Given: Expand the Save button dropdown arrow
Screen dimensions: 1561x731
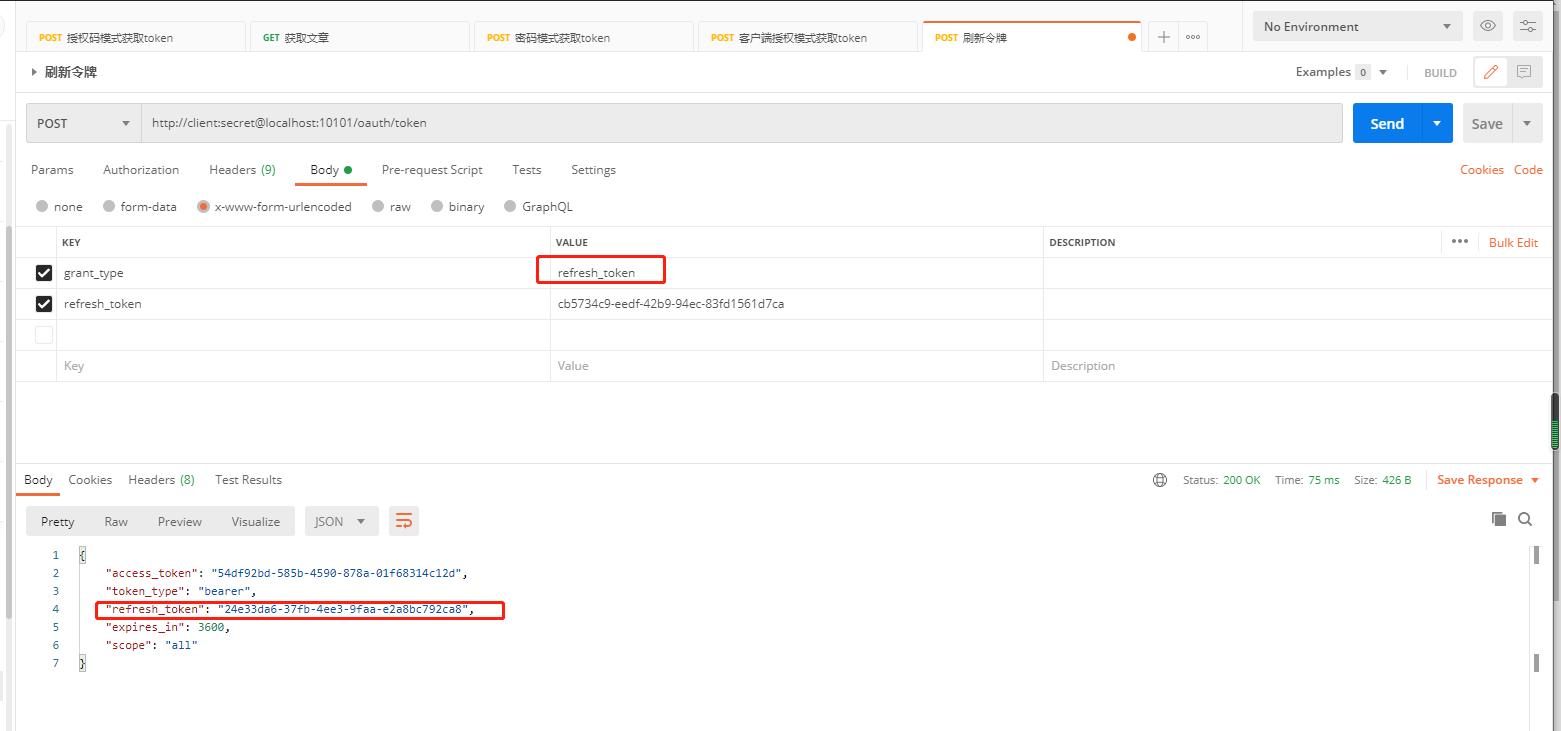Looking at the screenshot, I should (1527, 123).
